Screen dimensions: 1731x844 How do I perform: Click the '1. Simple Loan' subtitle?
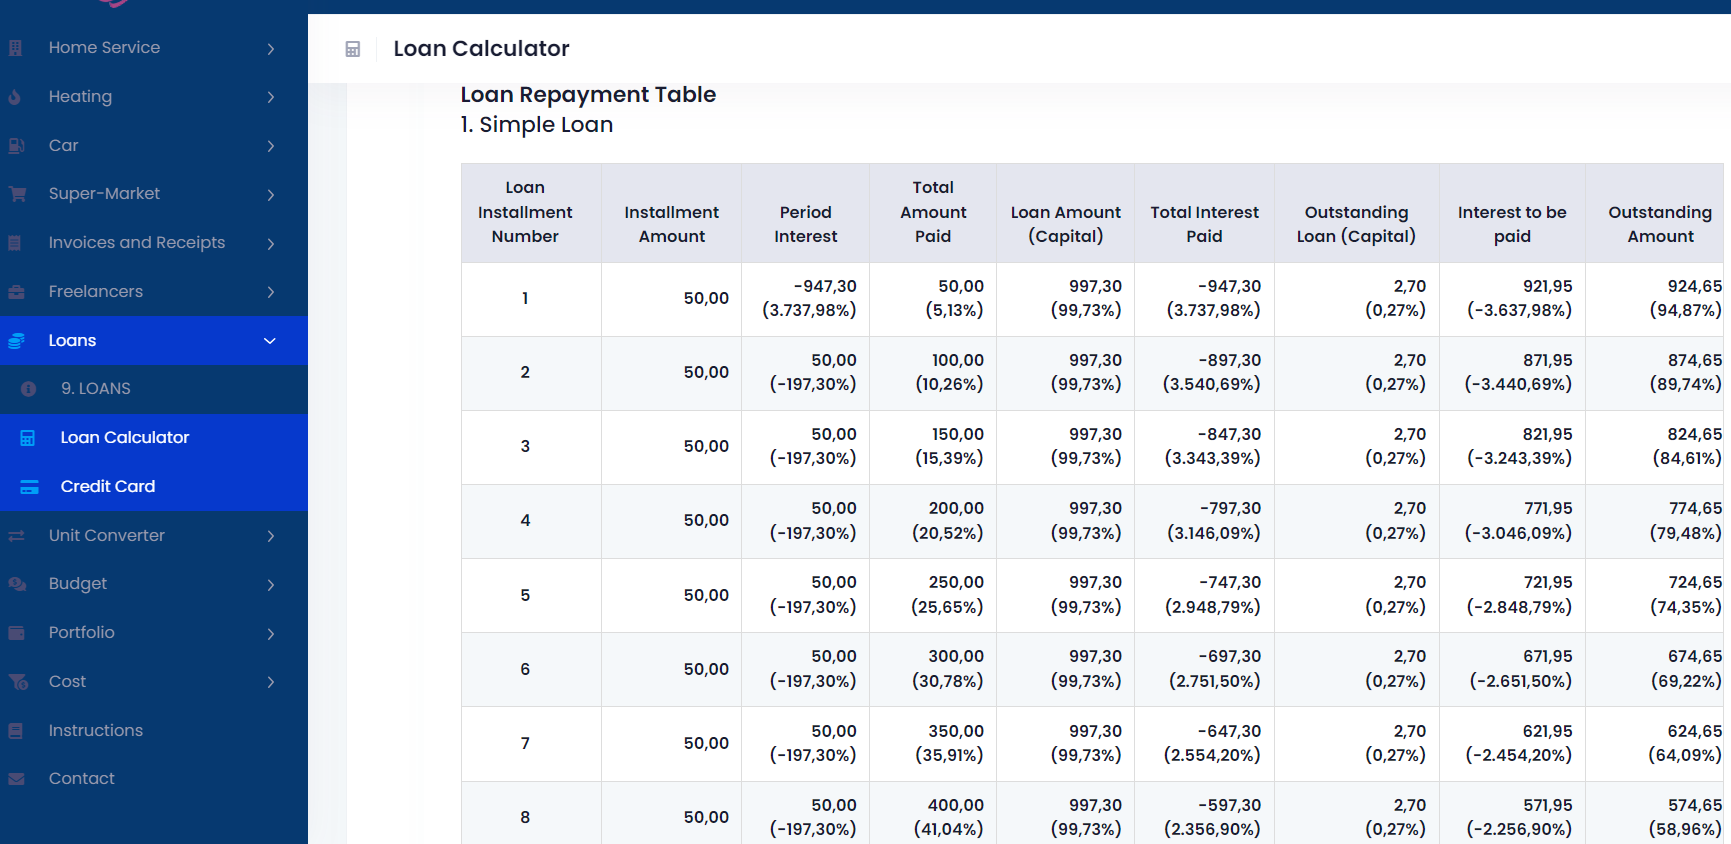[536, 125]
